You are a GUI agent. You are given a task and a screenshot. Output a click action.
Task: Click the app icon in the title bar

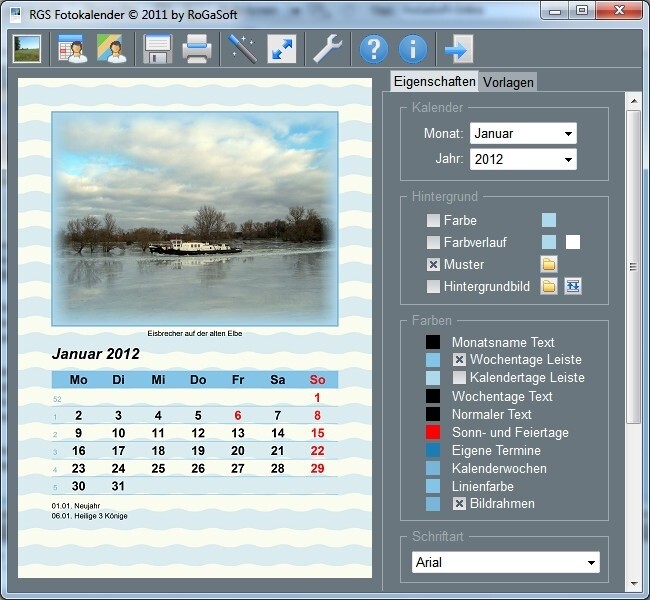click(x=16, y=15)
